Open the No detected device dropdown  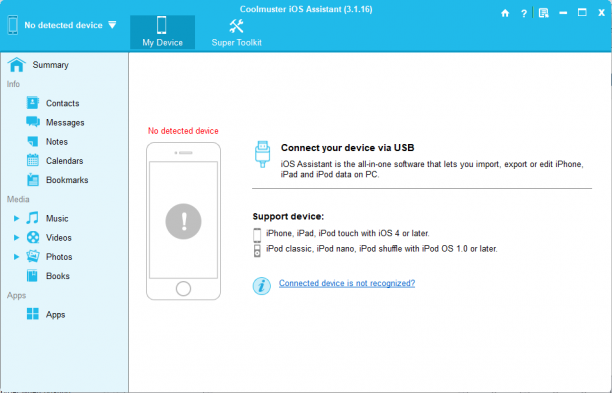click(x=112, y=25)
